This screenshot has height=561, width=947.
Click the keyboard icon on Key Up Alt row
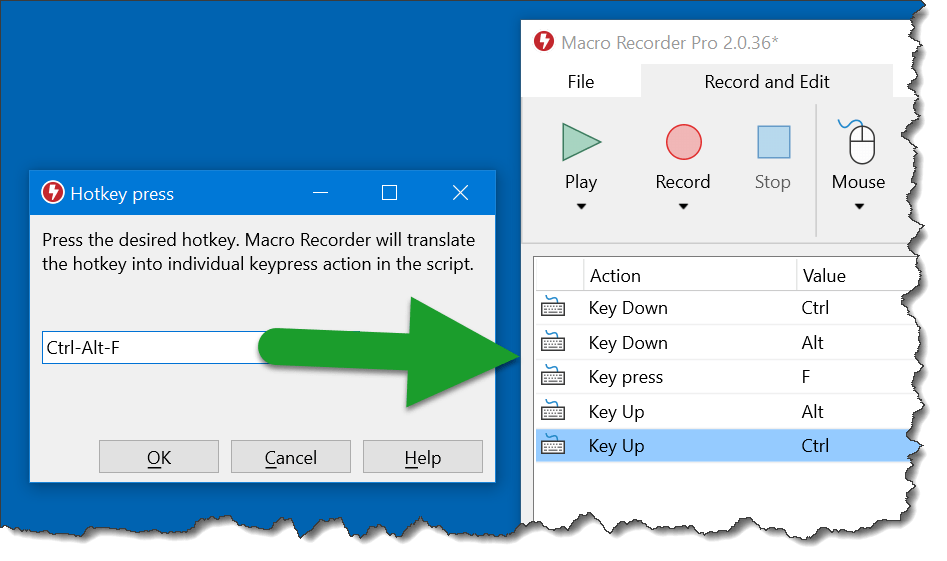(x=553, y=411)
